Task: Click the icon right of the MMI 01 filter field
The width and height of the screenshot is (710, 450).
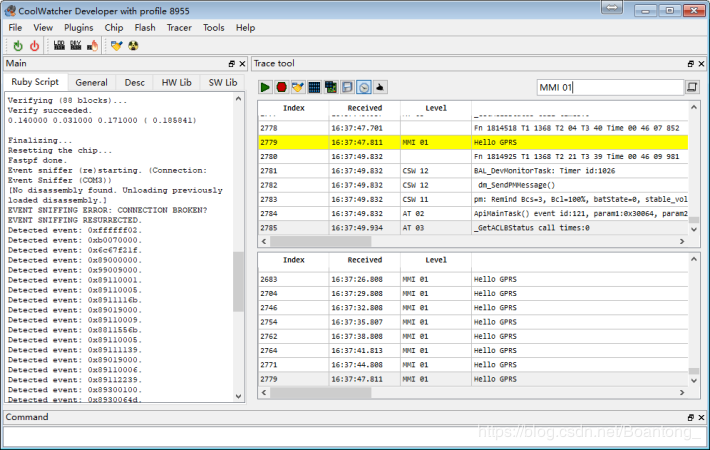Action: click(x=691, y=87)
